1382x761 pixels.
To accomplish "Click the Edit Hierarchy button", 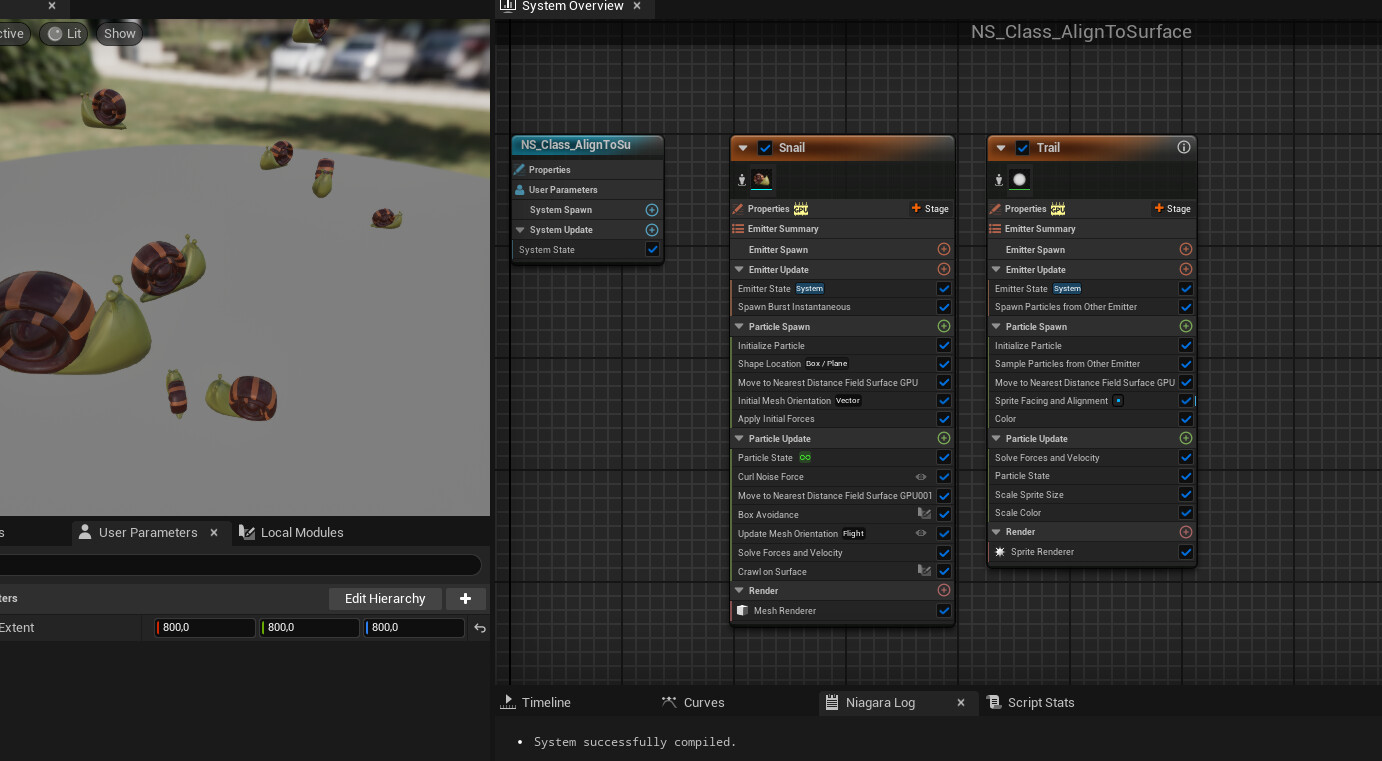I will click(x=385, y=598).
